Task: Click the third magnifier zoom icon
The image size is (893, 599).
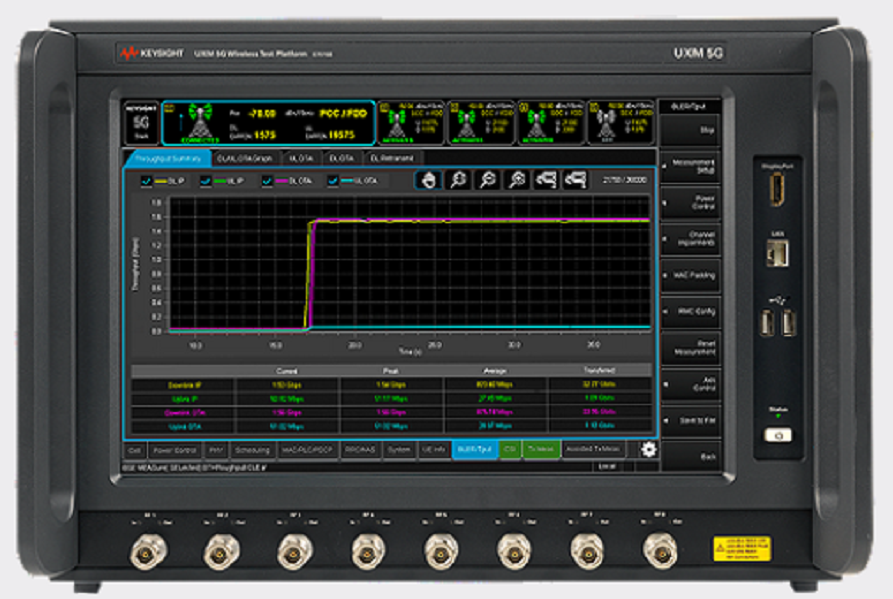Action: (x=516, y=180)
